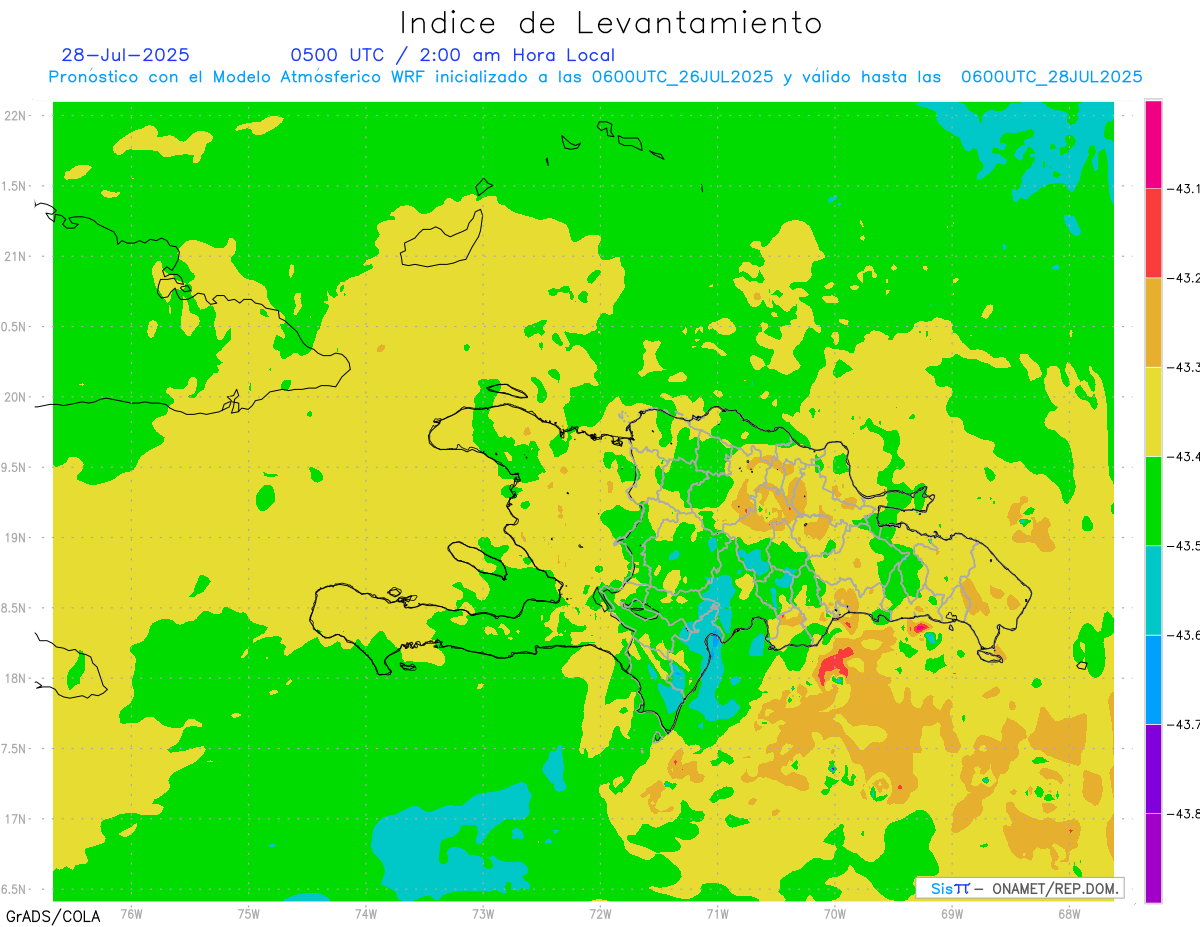
Task: Click legend value '-43.1'
Action: click(x=1185, y=188)
